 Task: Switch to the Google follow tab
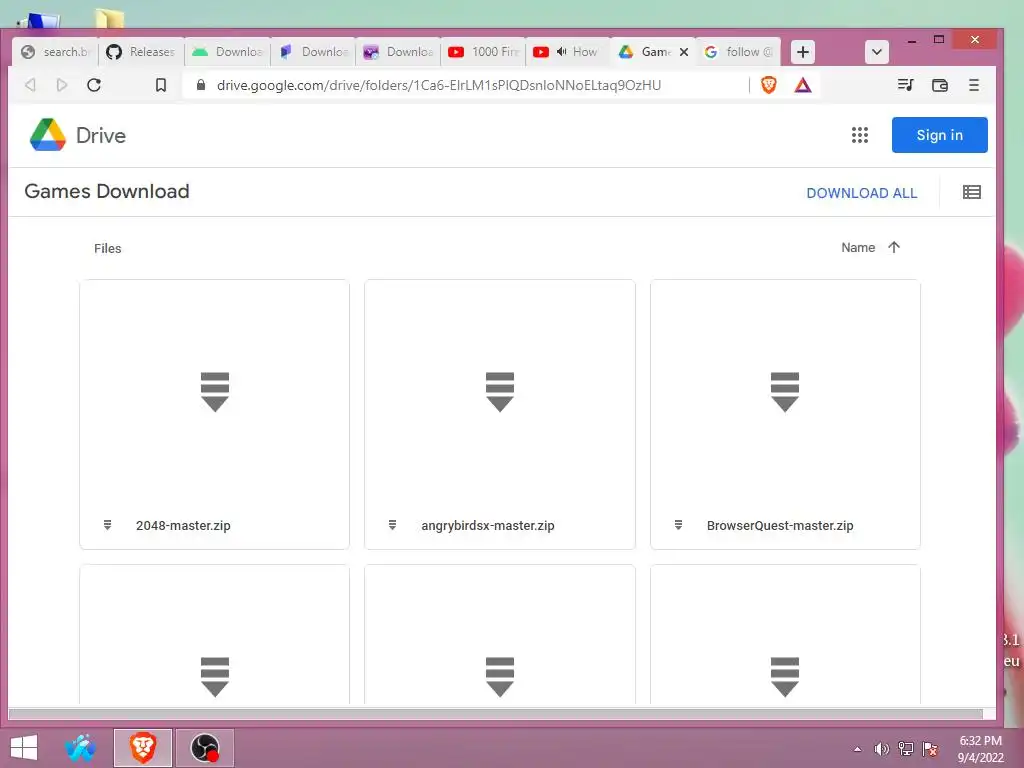739,52
